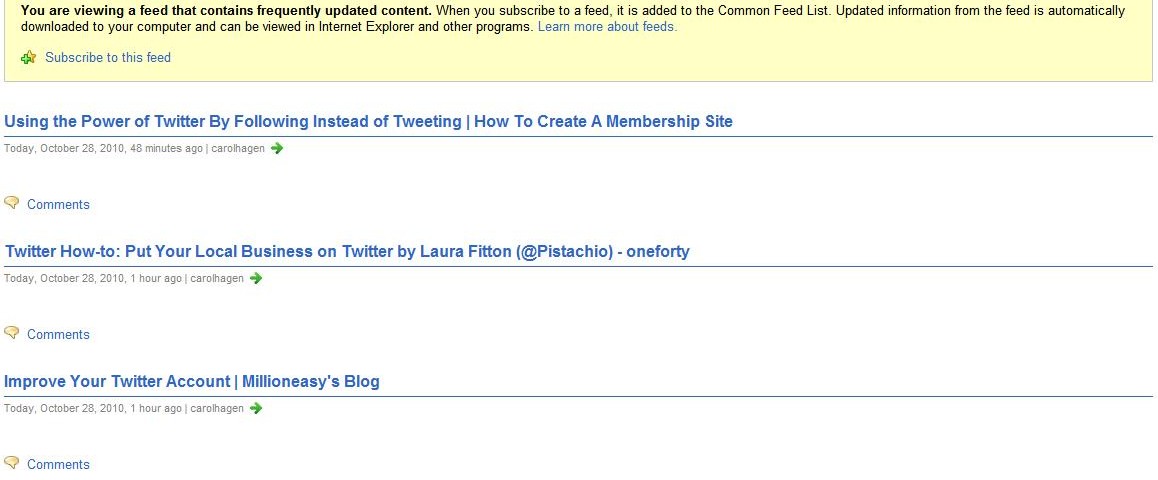View Comments for the Membership Site post
This screenshot has height=480, width=1158.
pos(58,205)
